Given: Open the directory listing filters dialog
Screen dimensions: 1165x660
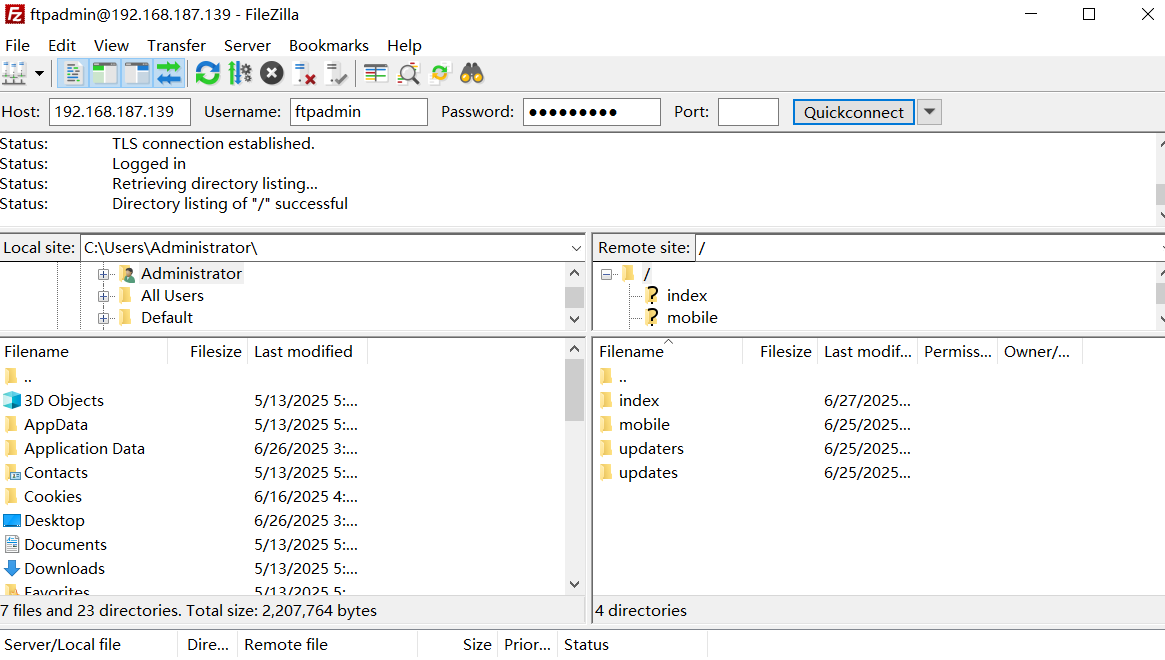Looking at the screenshot, I should (x=376, y=74).
